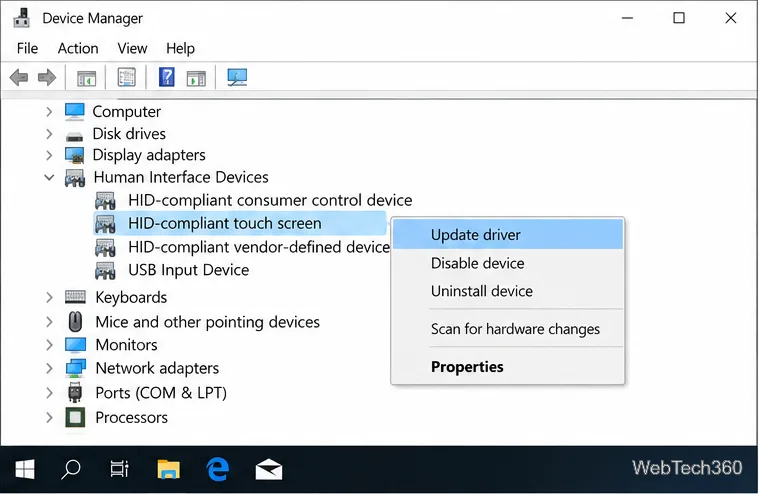Click scan for hardware changes monitor icon

tap(237, 77)
